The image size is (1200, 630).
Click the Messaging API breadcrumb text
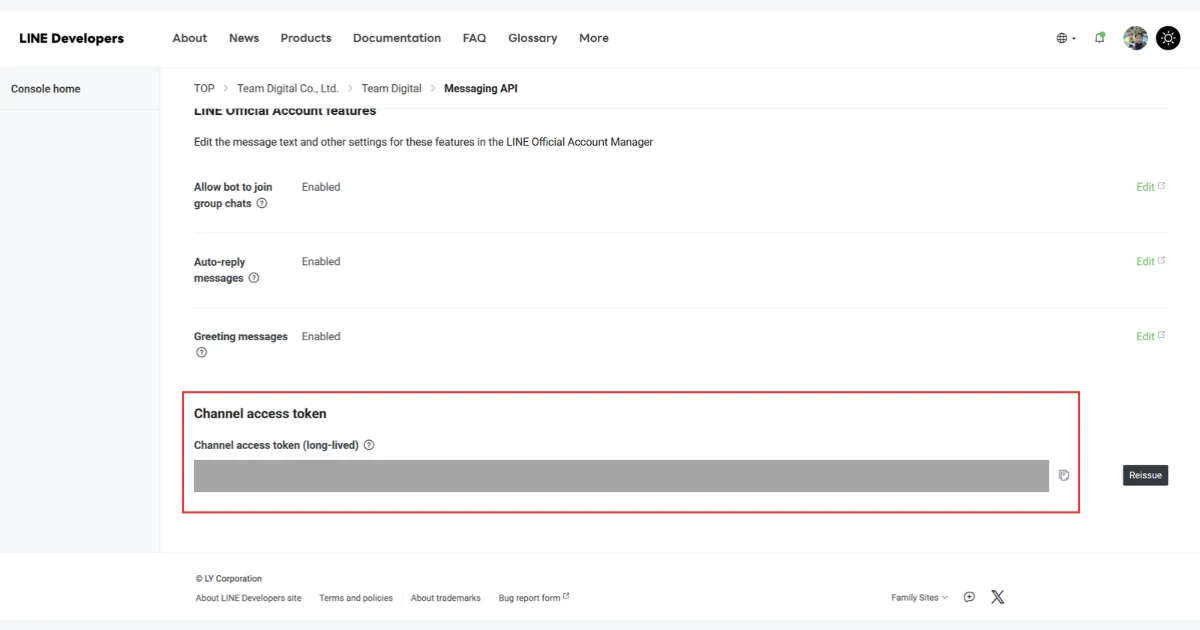click(x=481, y=88)
